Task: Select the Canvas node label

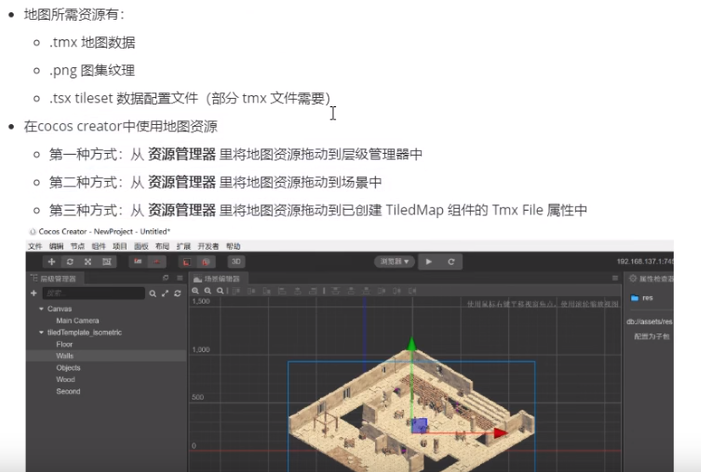Action: (59, 309)
